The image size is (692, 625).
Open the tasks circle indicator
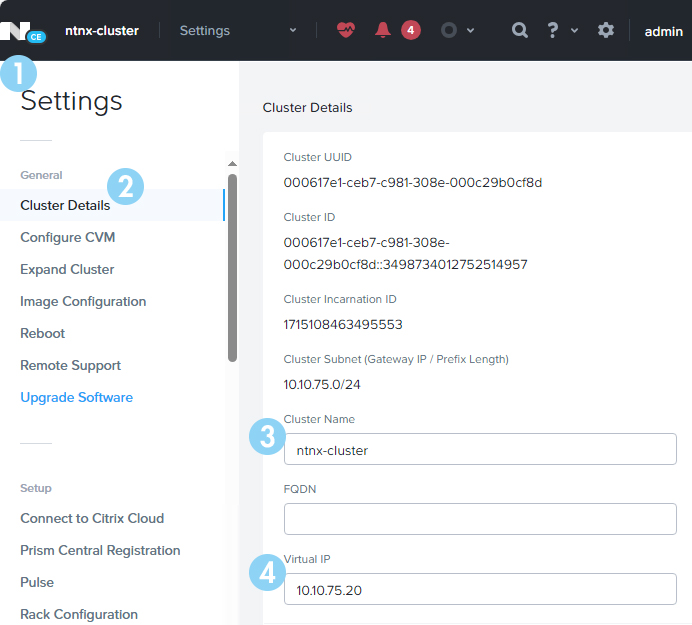pos(449,30)
